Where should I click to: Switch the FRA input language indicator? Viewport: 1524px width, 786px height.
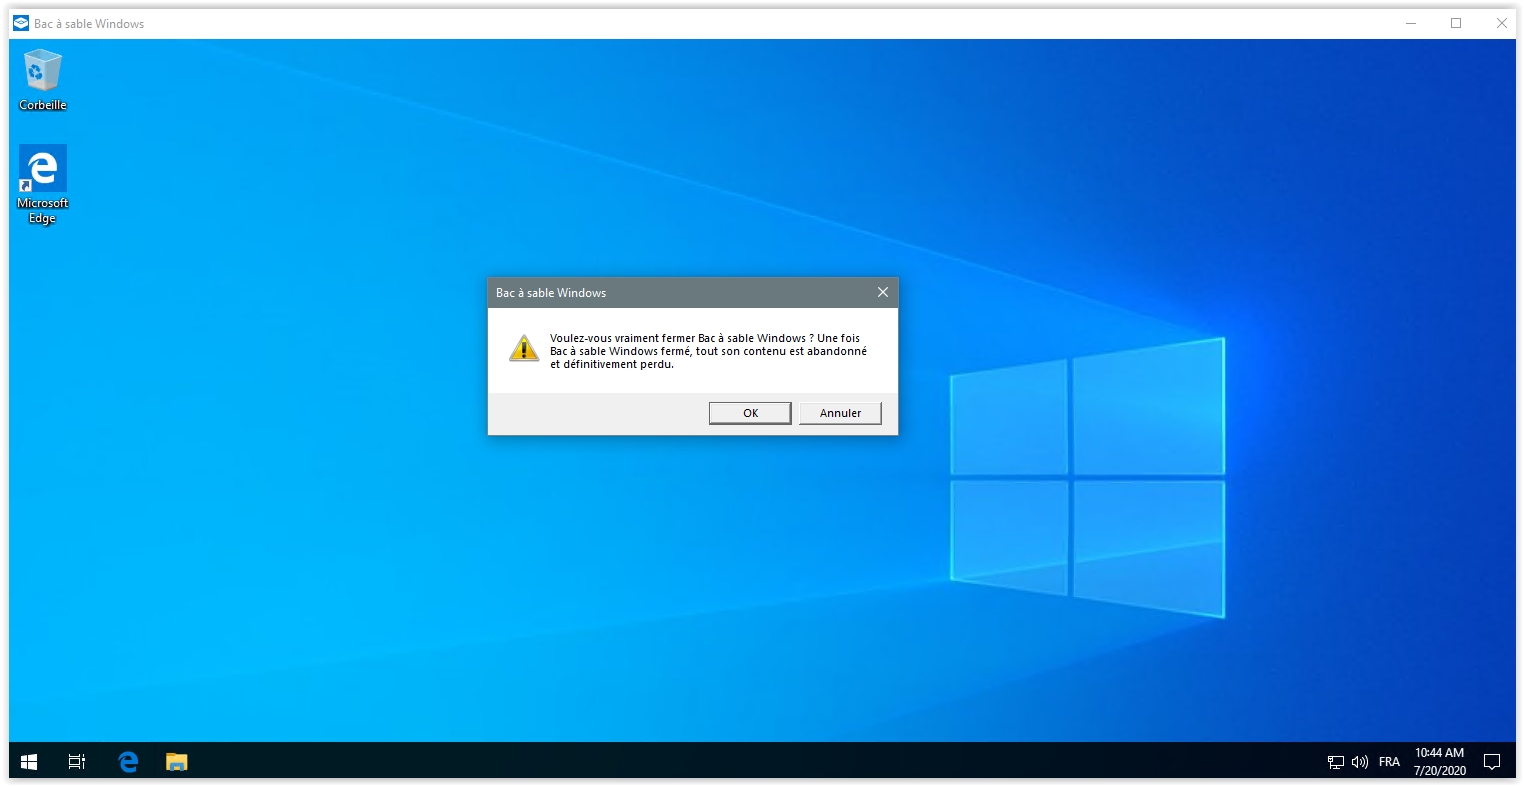point(1389,762)
